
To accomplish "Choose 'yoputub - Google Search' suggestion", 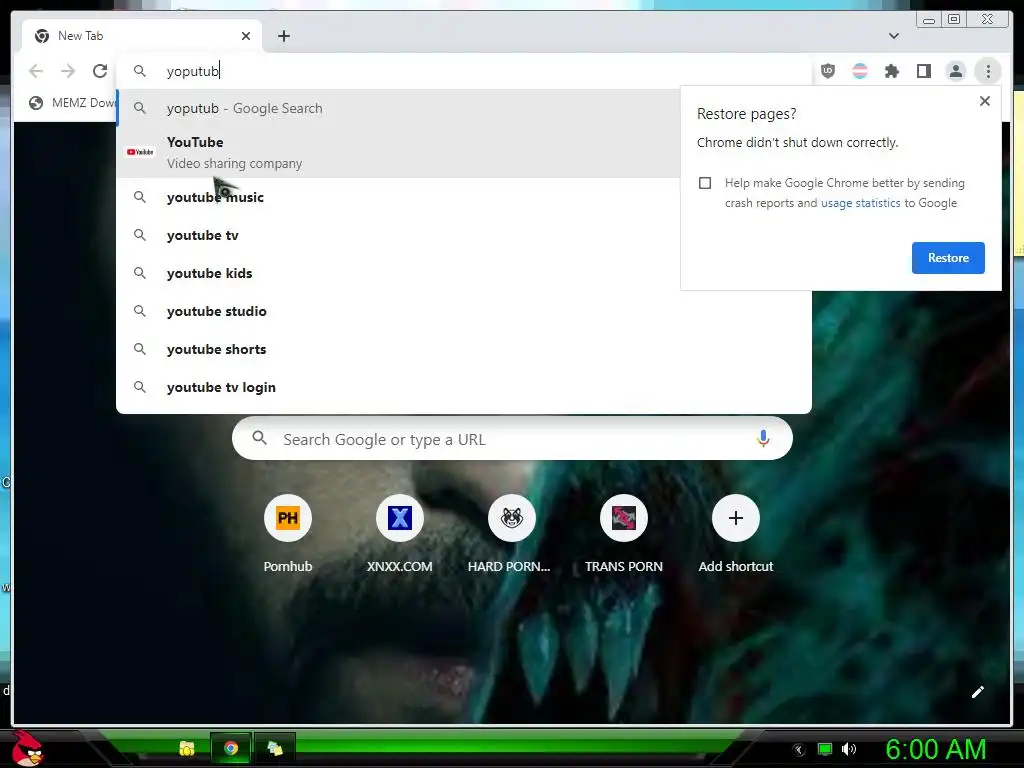I will click(398, 108).
